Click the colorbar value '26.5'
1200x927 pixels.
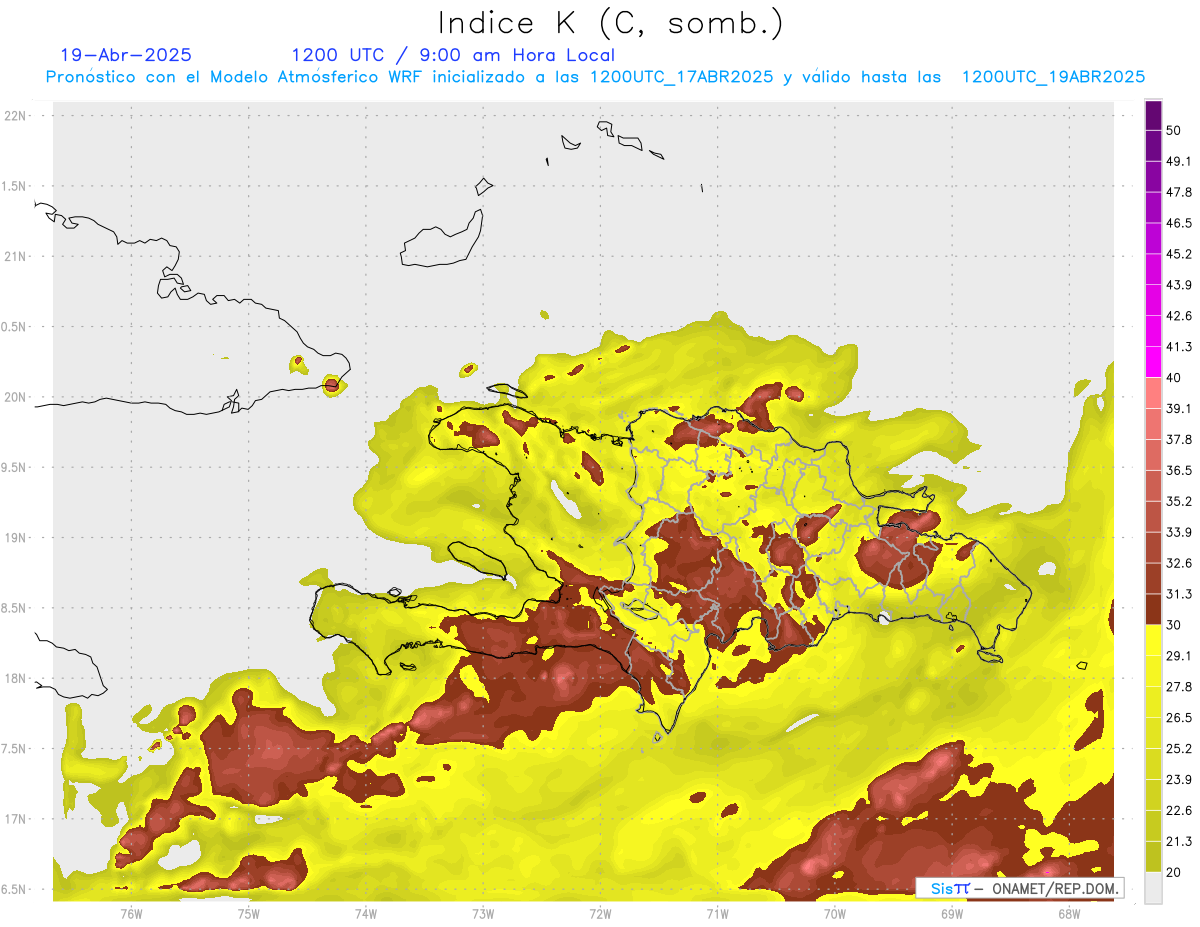[x=1178, y=718]
